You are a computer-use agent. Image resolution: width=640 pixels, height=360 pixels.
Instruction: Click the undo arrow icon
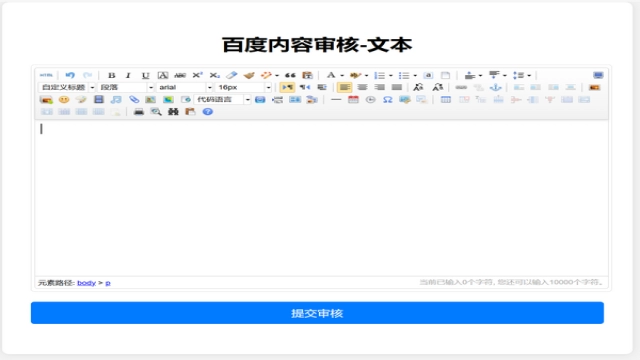[x=70, y=75]
